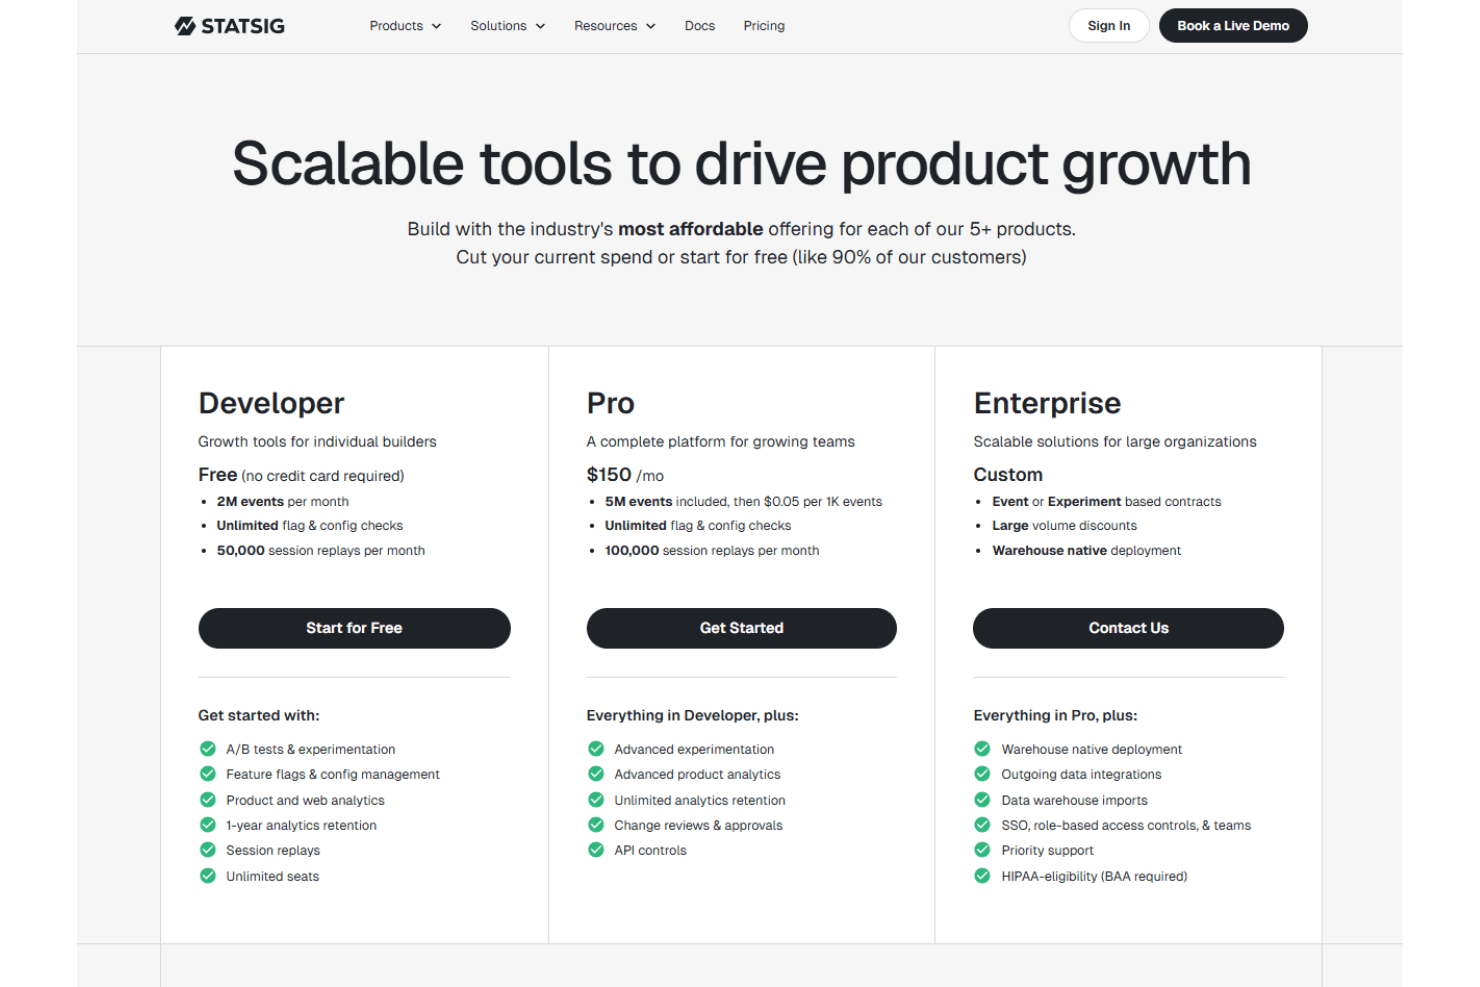
Task: Expand the Resources dropdown menu
Action: tap(615, 26)
